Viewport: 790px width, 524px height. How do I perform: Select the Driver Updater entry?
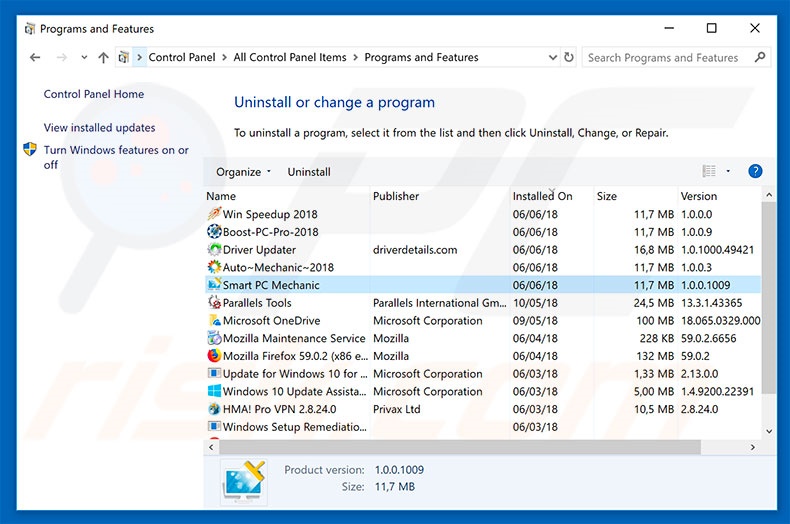click(x=483, y=249)
